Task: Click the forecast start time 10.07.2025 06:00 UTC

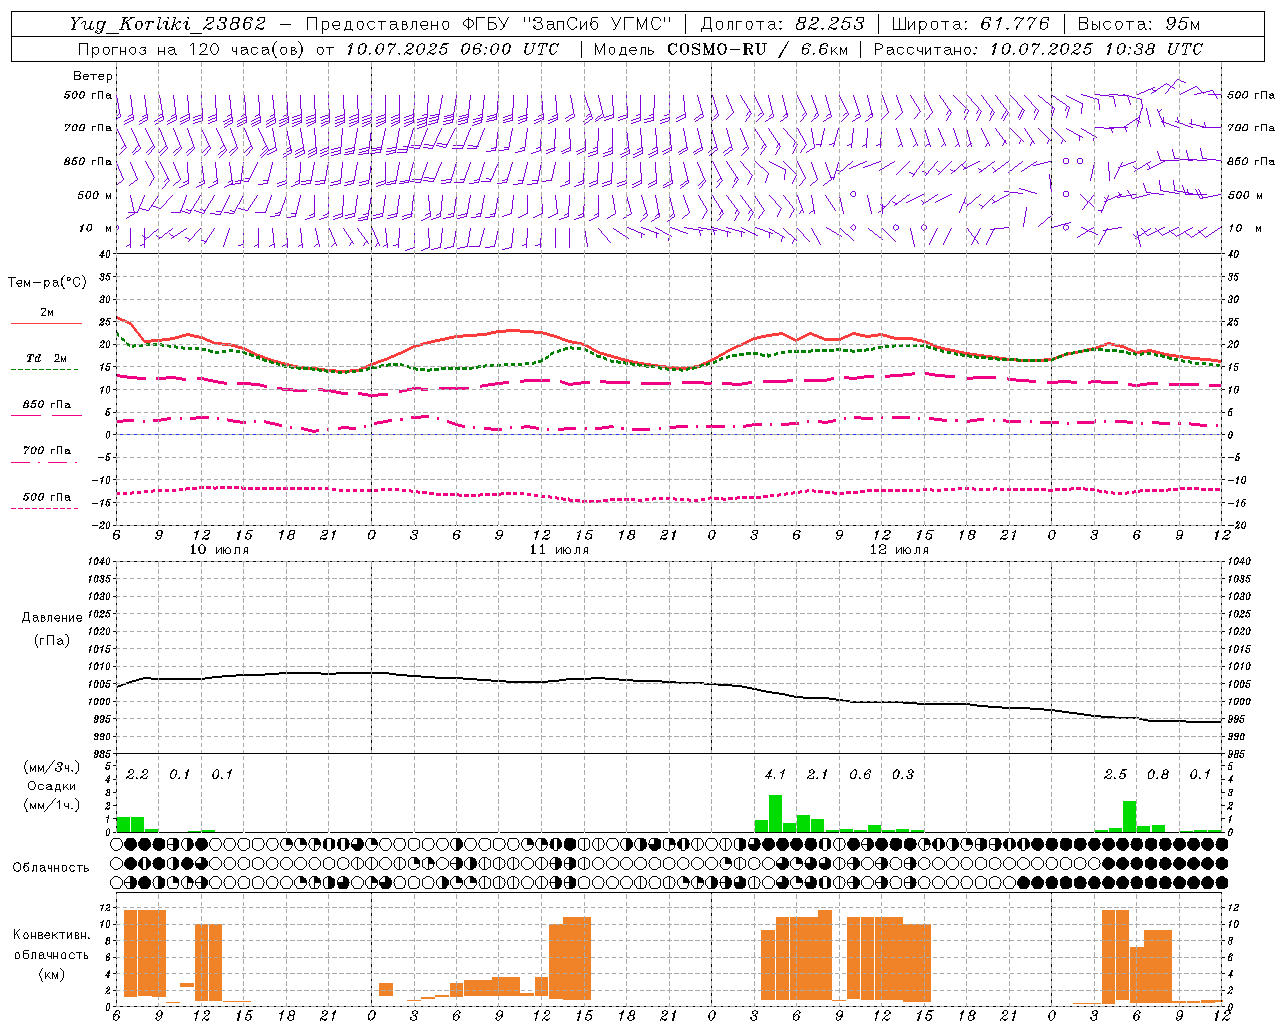Action: [x=452, y=49]
